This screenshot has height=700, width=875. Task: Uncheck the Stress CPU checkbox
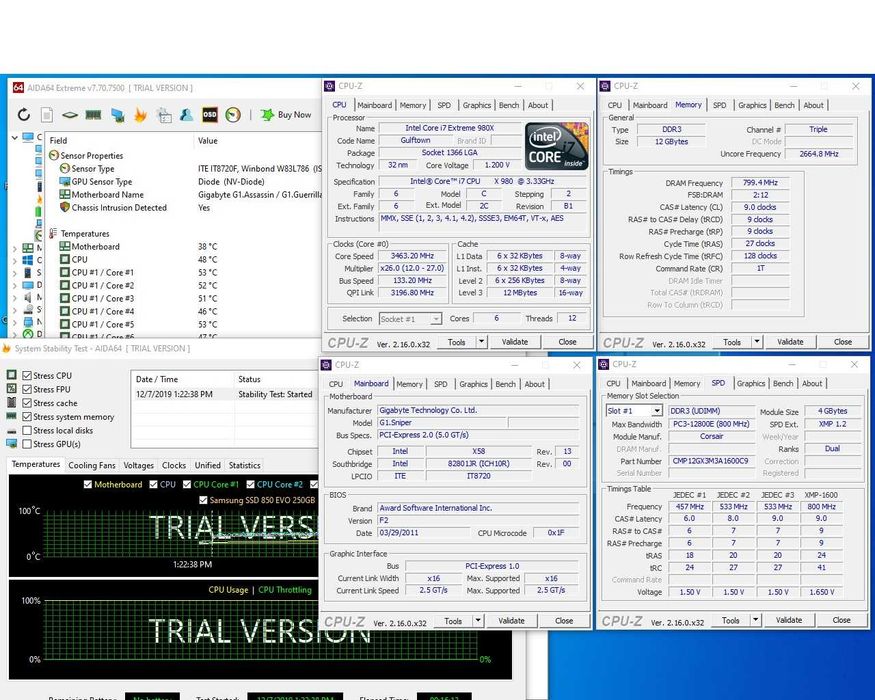(27, 376)
